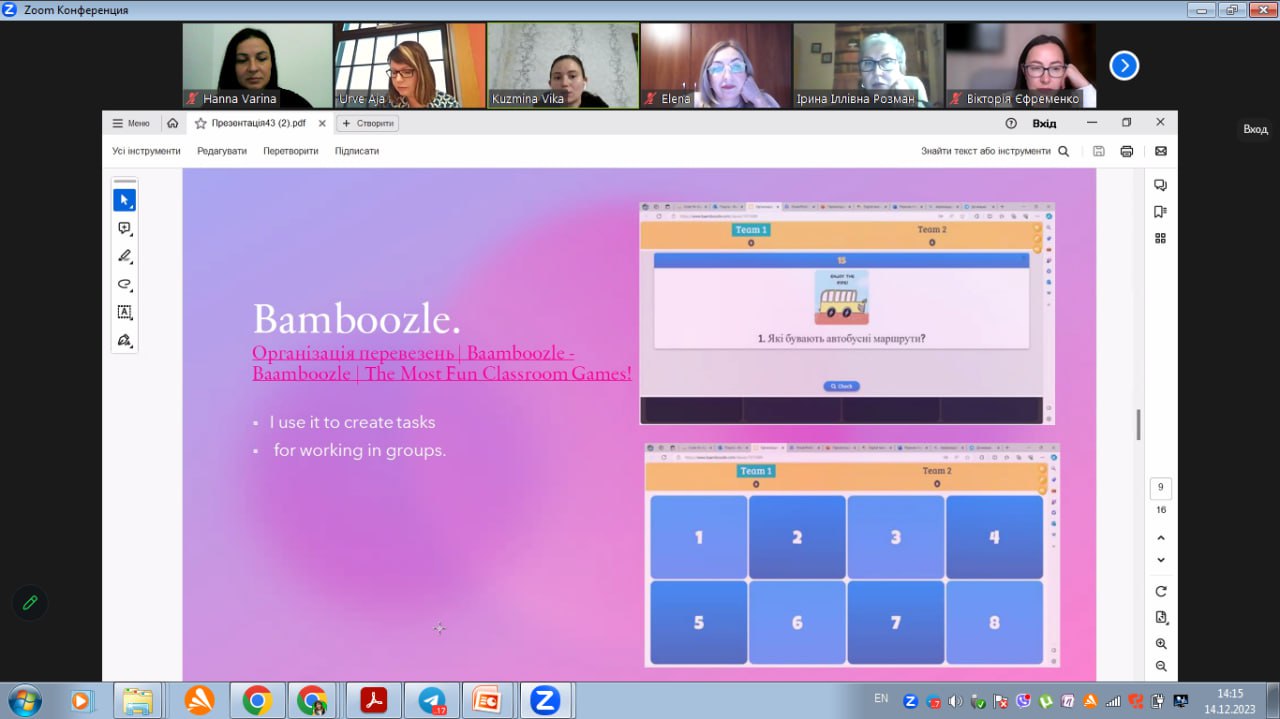Screen dimensions: 1280x719
Task: Open Усі інструменти tab
Action: click(x=146, y=151)
